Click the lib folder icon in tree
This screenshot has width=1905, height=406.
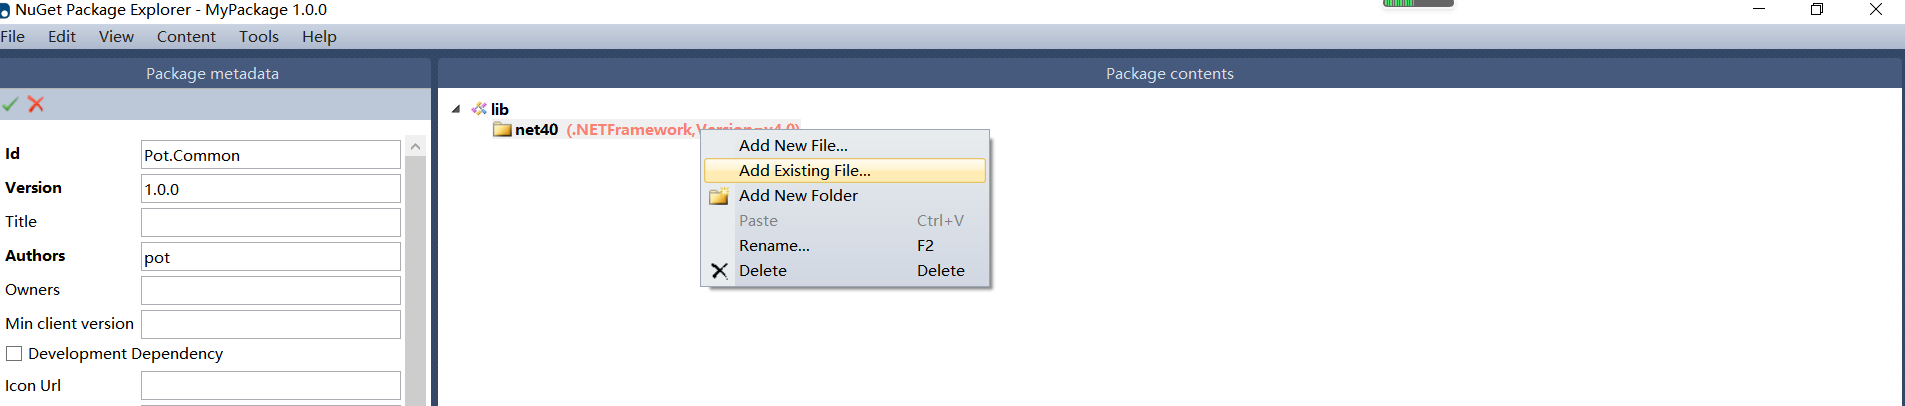(x=480, y=109)
